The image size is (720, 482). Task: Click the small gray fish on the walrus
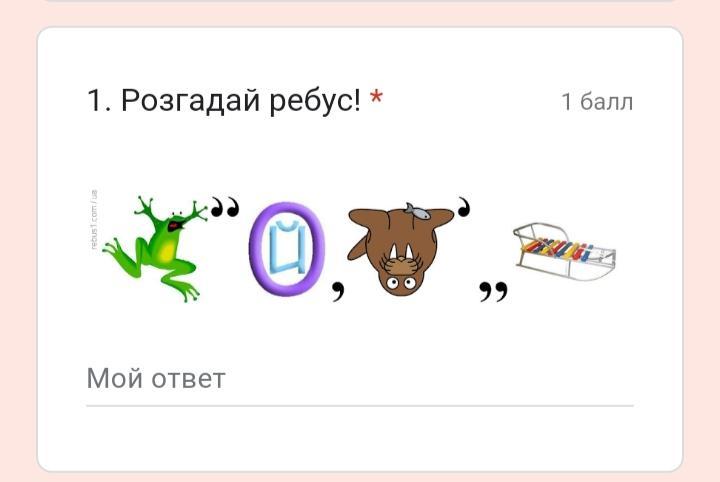click(x=417, y=211)
